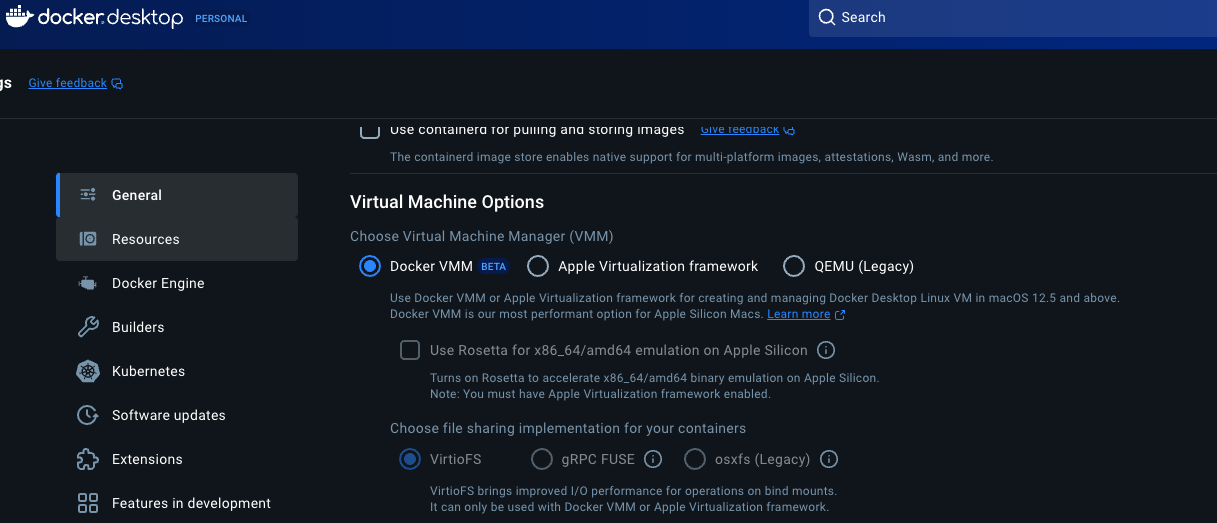Select the QEMU (Legacy) radio option
Viewport: 1217px width, 523px height.
pos(794,266)
